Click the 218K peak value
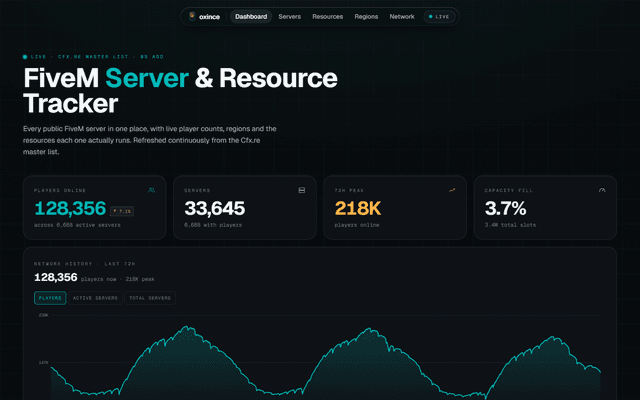Viewport: 640px width, 400px height. point(358,208)
